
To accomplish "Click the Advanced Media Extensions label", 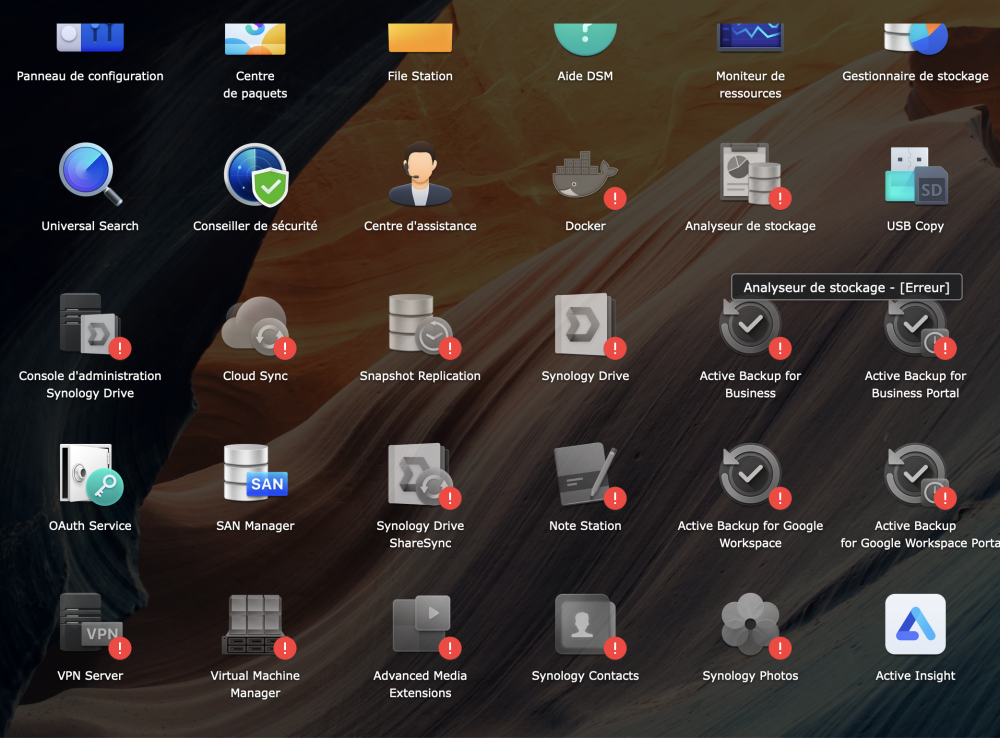I will point(420,684).
